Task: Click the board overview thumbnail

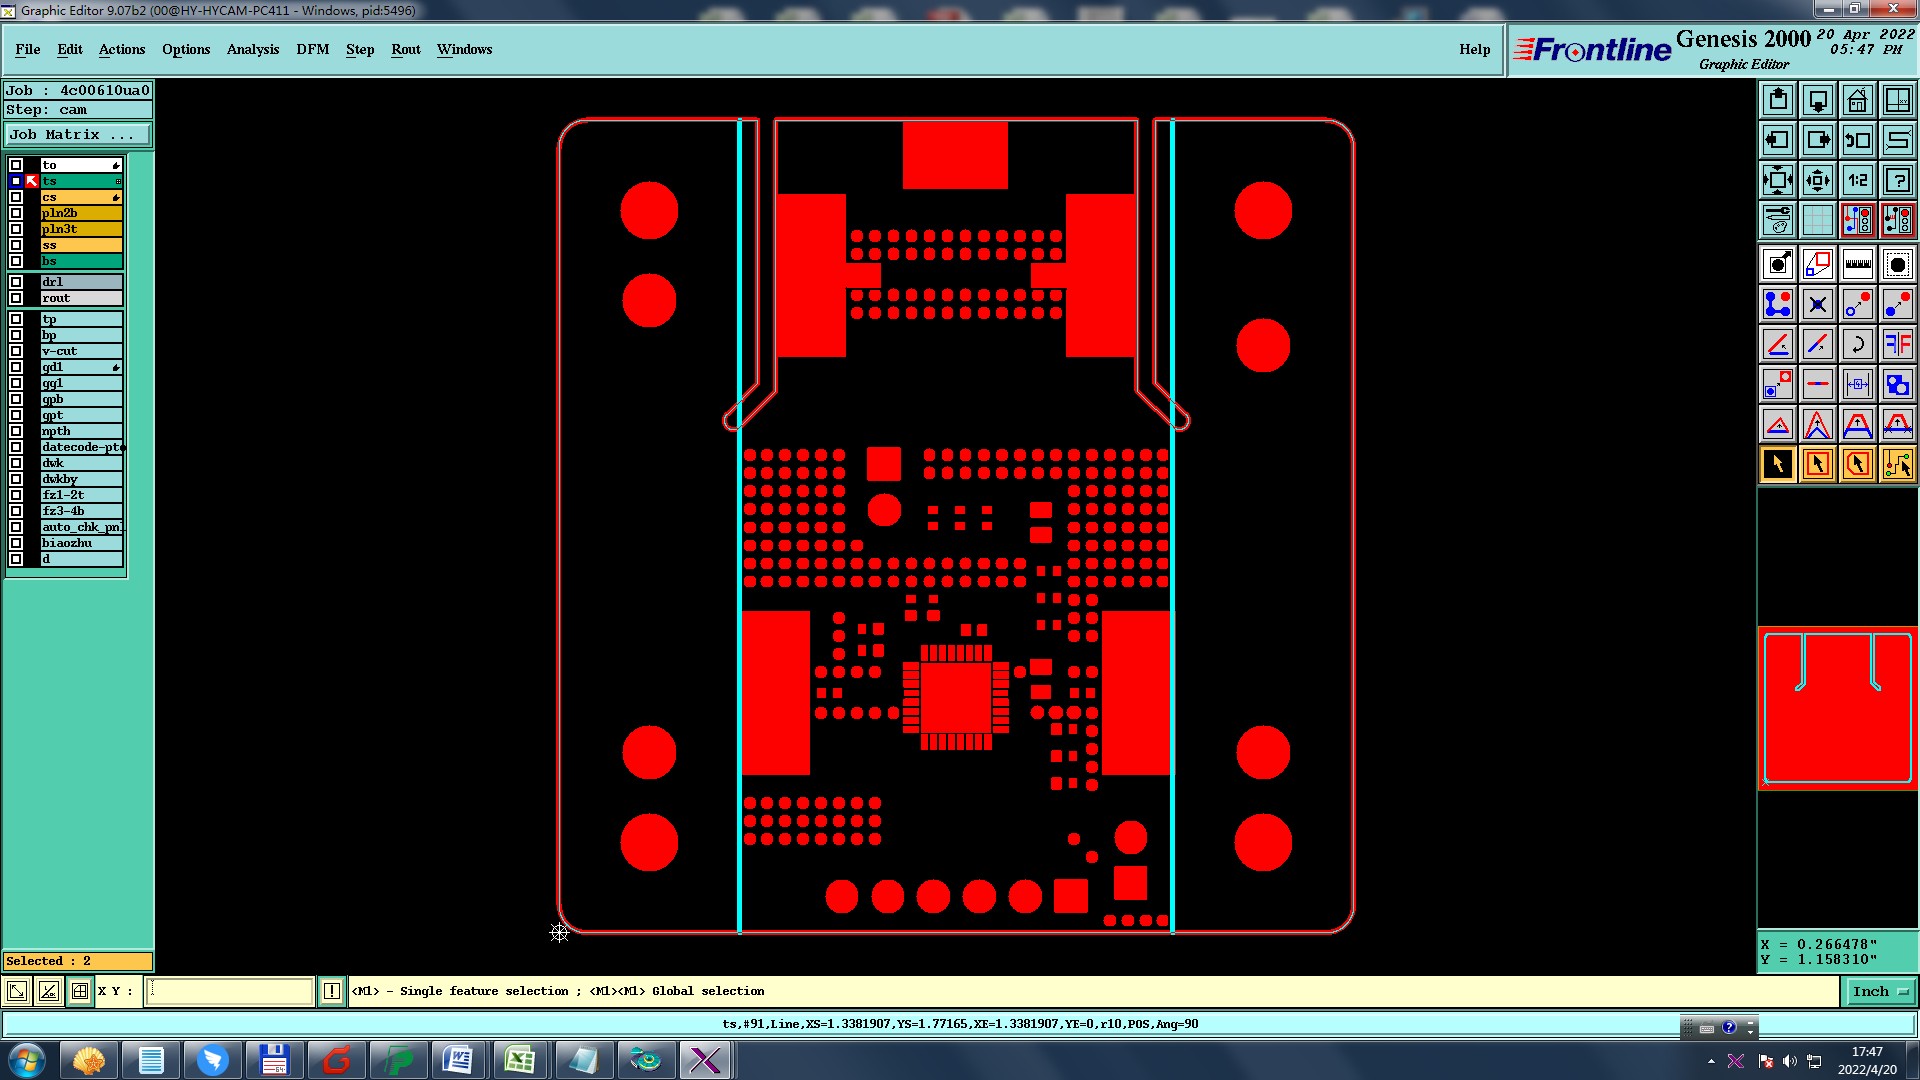Action: [x=1837, y=708]
